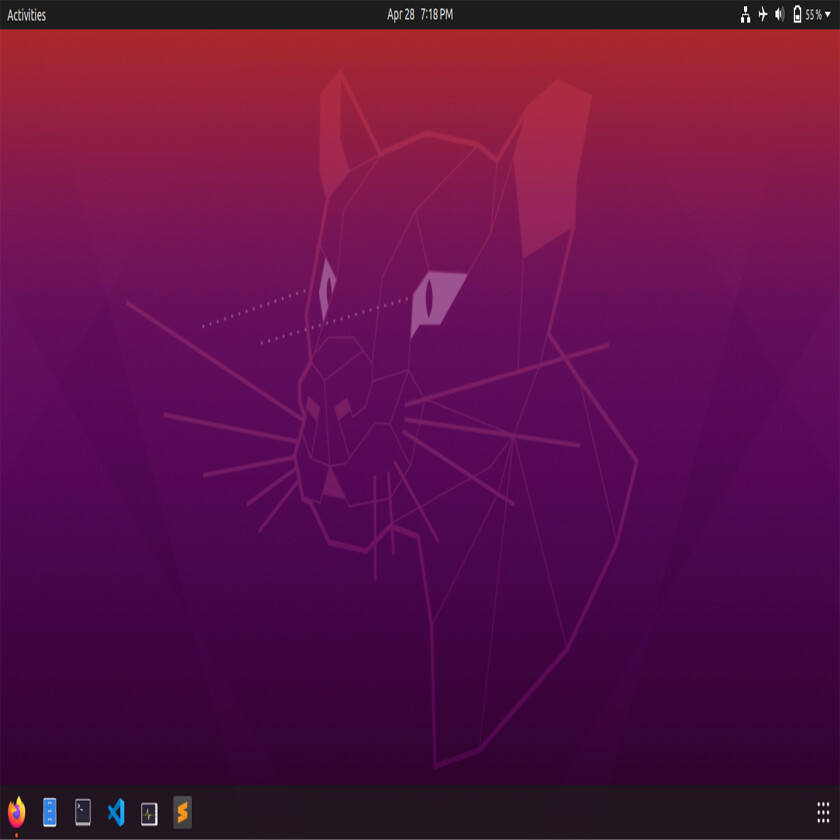The image size is (840, 840).
Task: Open the System Monitor dock icon
Action: pos(149,812)
